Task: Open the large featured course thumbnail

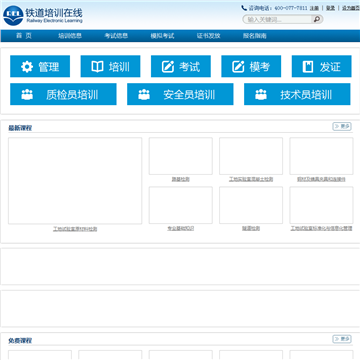Action: pos(75,181)
